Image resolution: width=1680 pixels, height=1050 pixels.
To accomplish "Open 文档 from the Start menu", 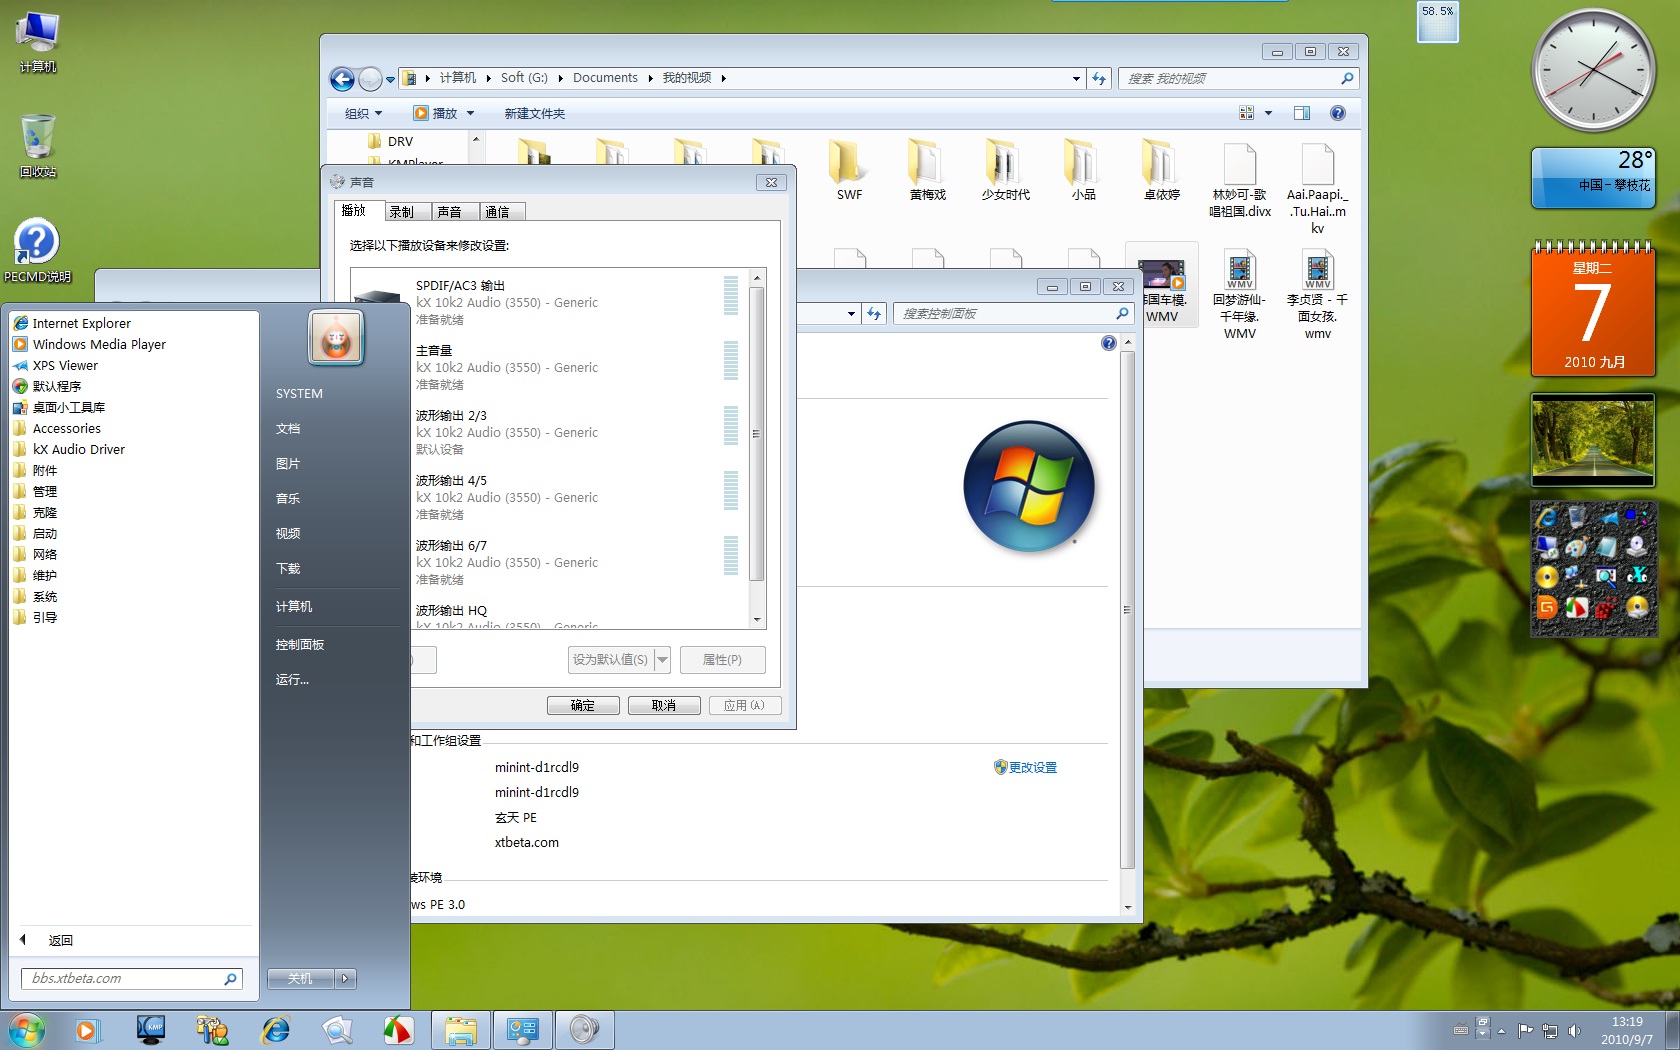I will (288, 429).
